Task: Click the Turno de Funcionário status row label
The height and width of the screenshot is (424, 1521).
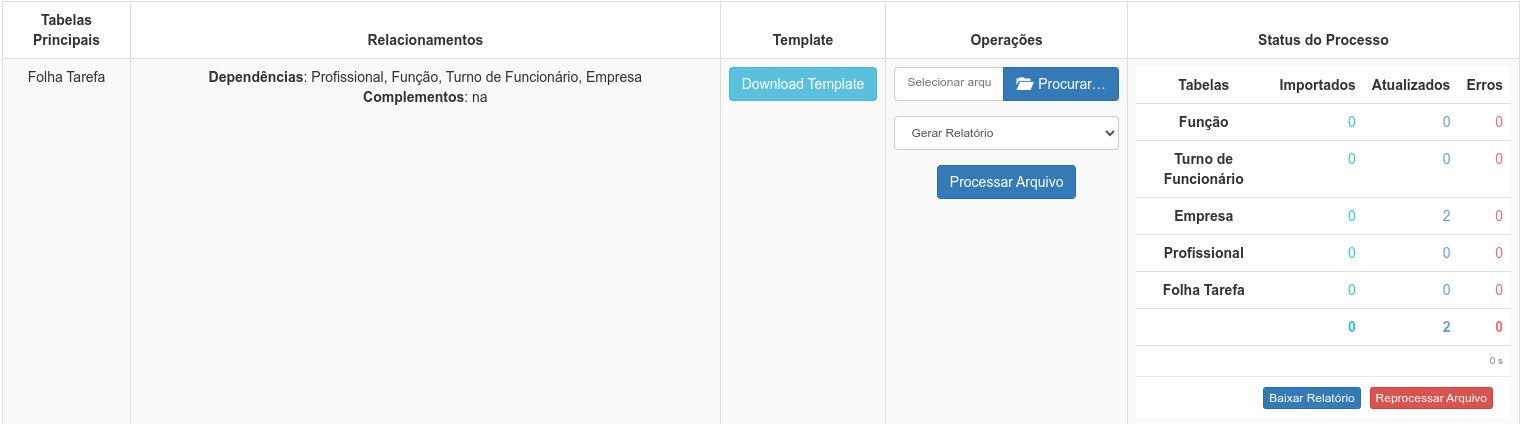Action: (1203, 169)
